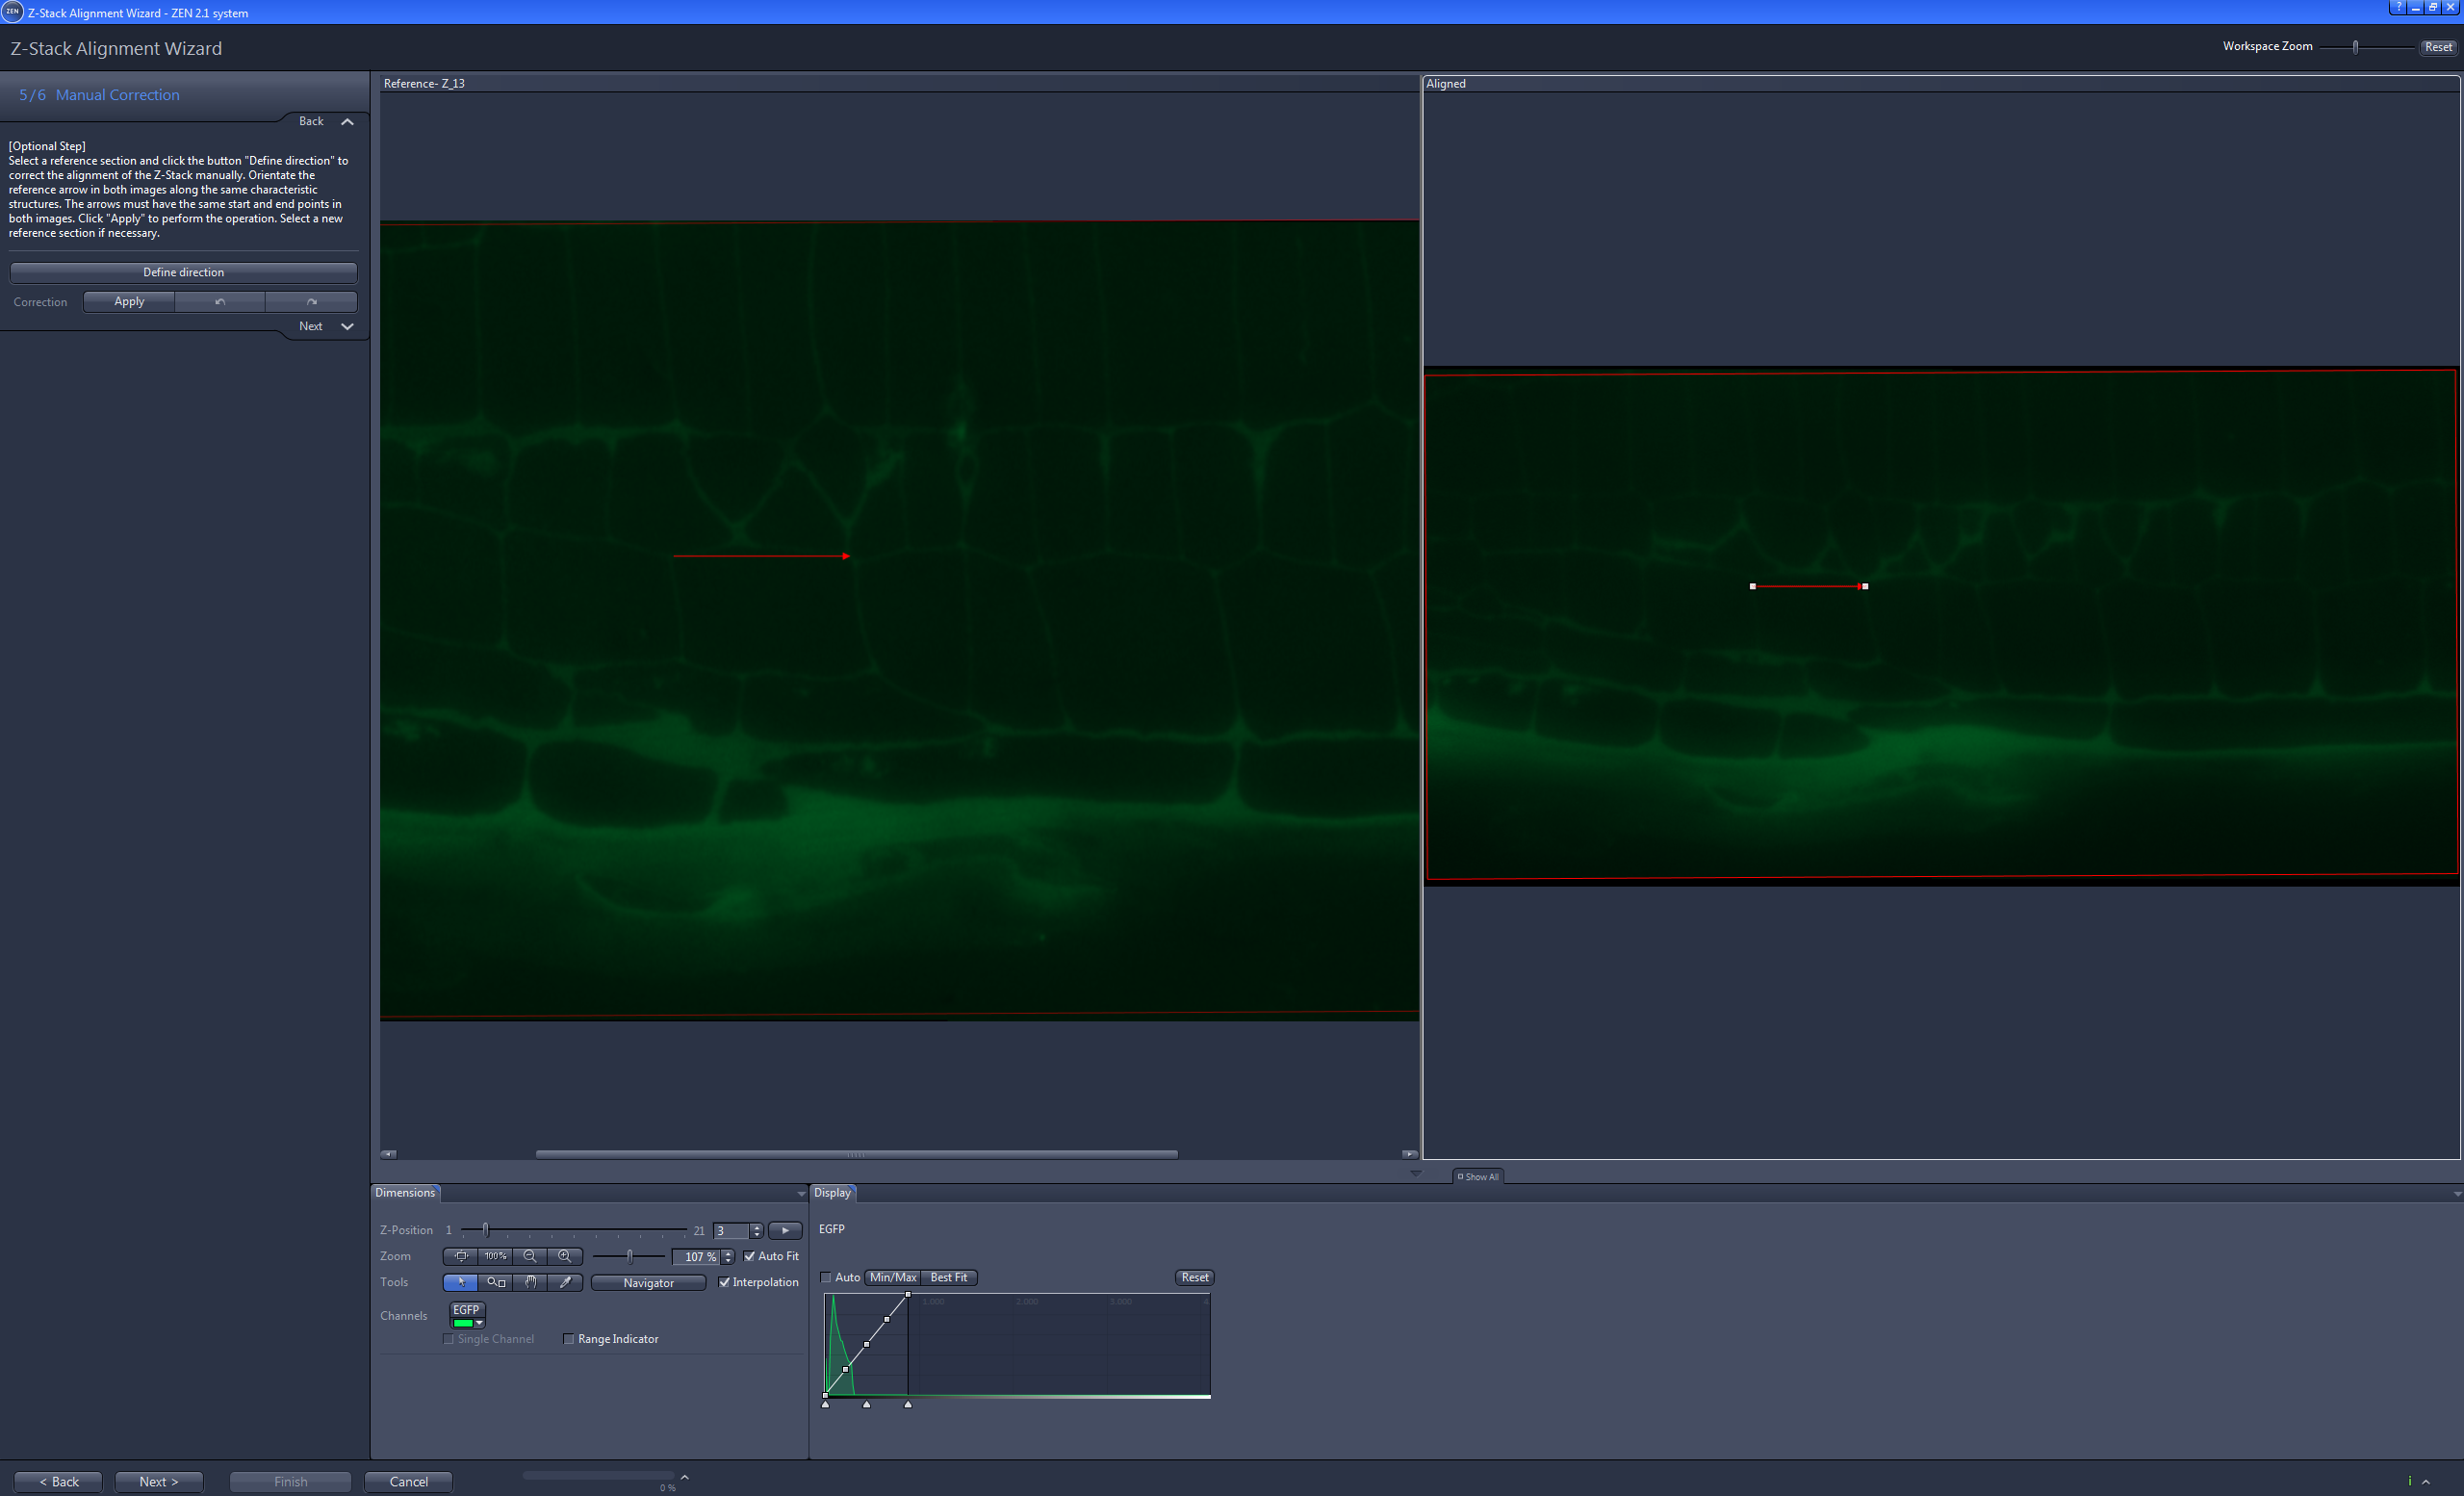
Task: Set zoom to 100% using toolbar icon
Action: [x=496, y=1257]
